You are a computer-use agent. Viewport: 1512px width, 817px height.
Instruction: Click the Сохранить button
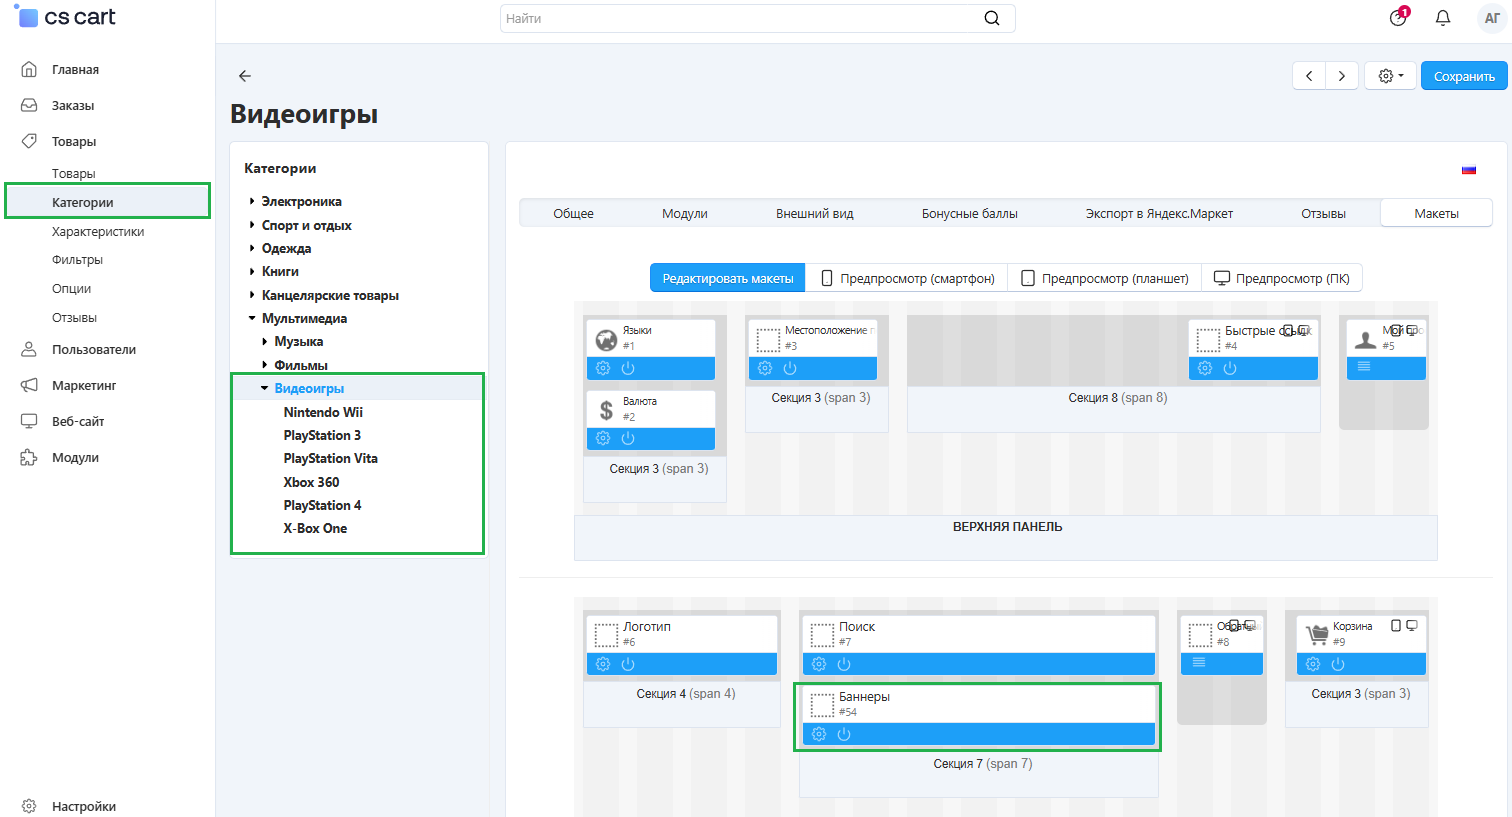tap(1464, 76)
